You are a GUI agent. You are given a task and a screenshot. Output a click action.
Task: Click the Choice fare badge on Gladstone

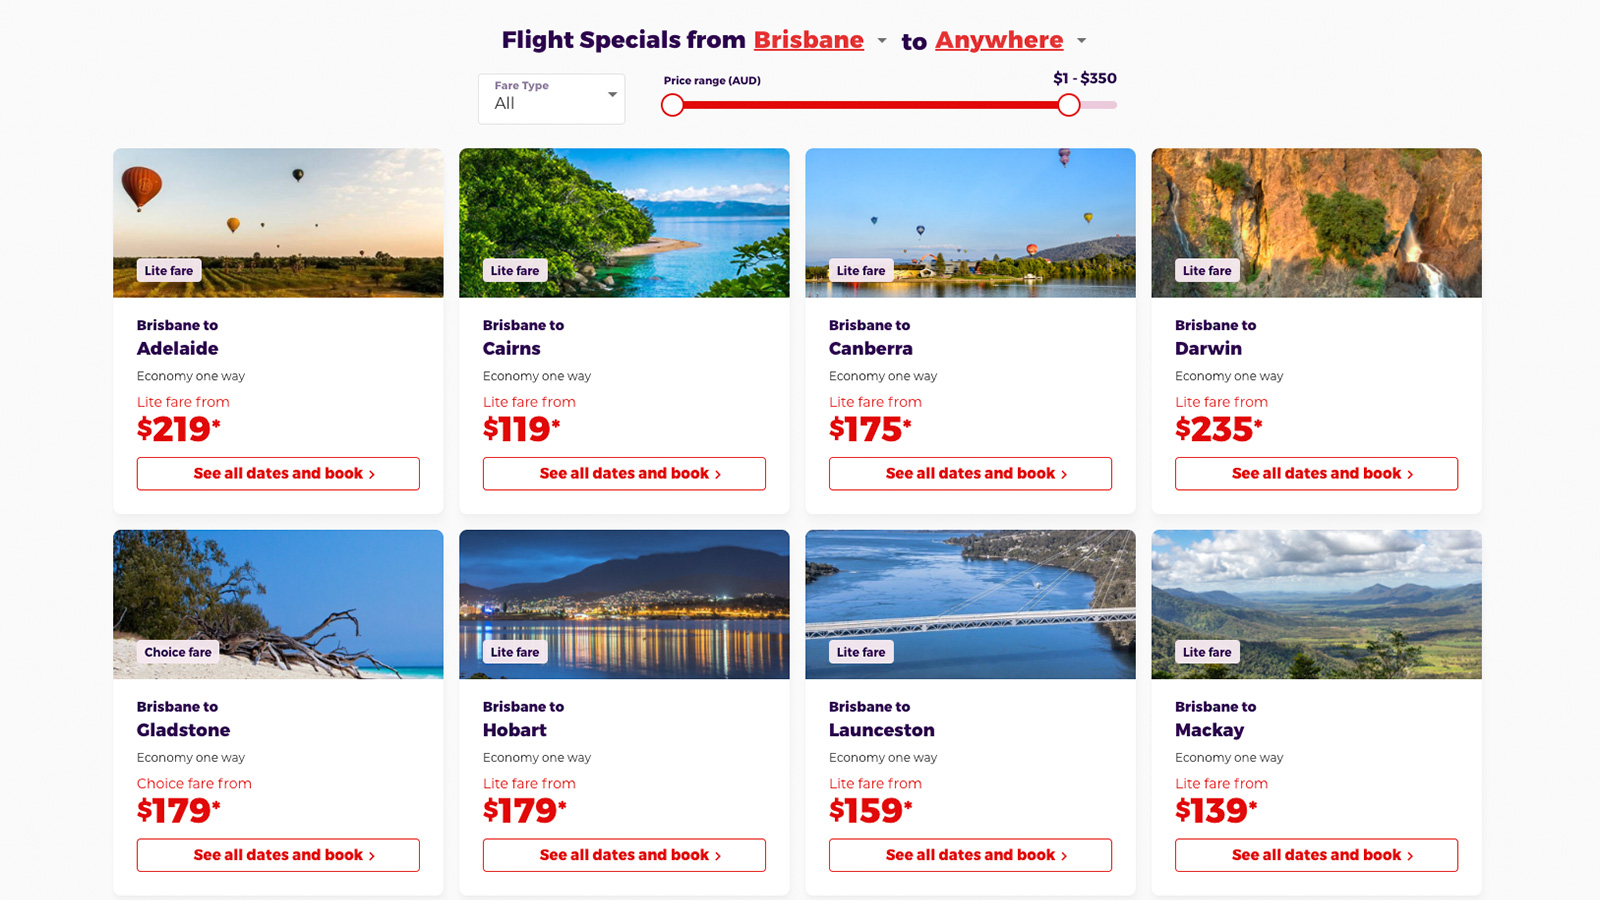click(x=178, y=652)
